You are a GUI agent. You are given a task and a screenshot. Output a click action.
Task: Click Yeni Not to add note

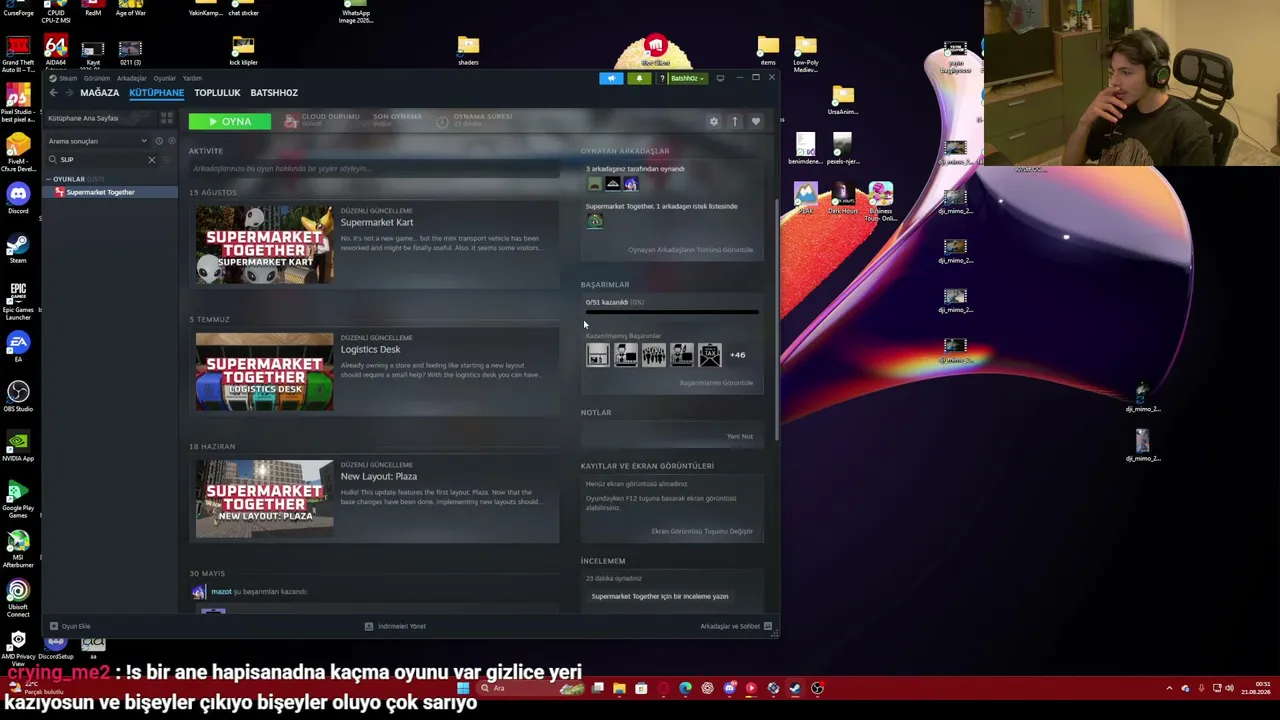(x=740, y=436)
